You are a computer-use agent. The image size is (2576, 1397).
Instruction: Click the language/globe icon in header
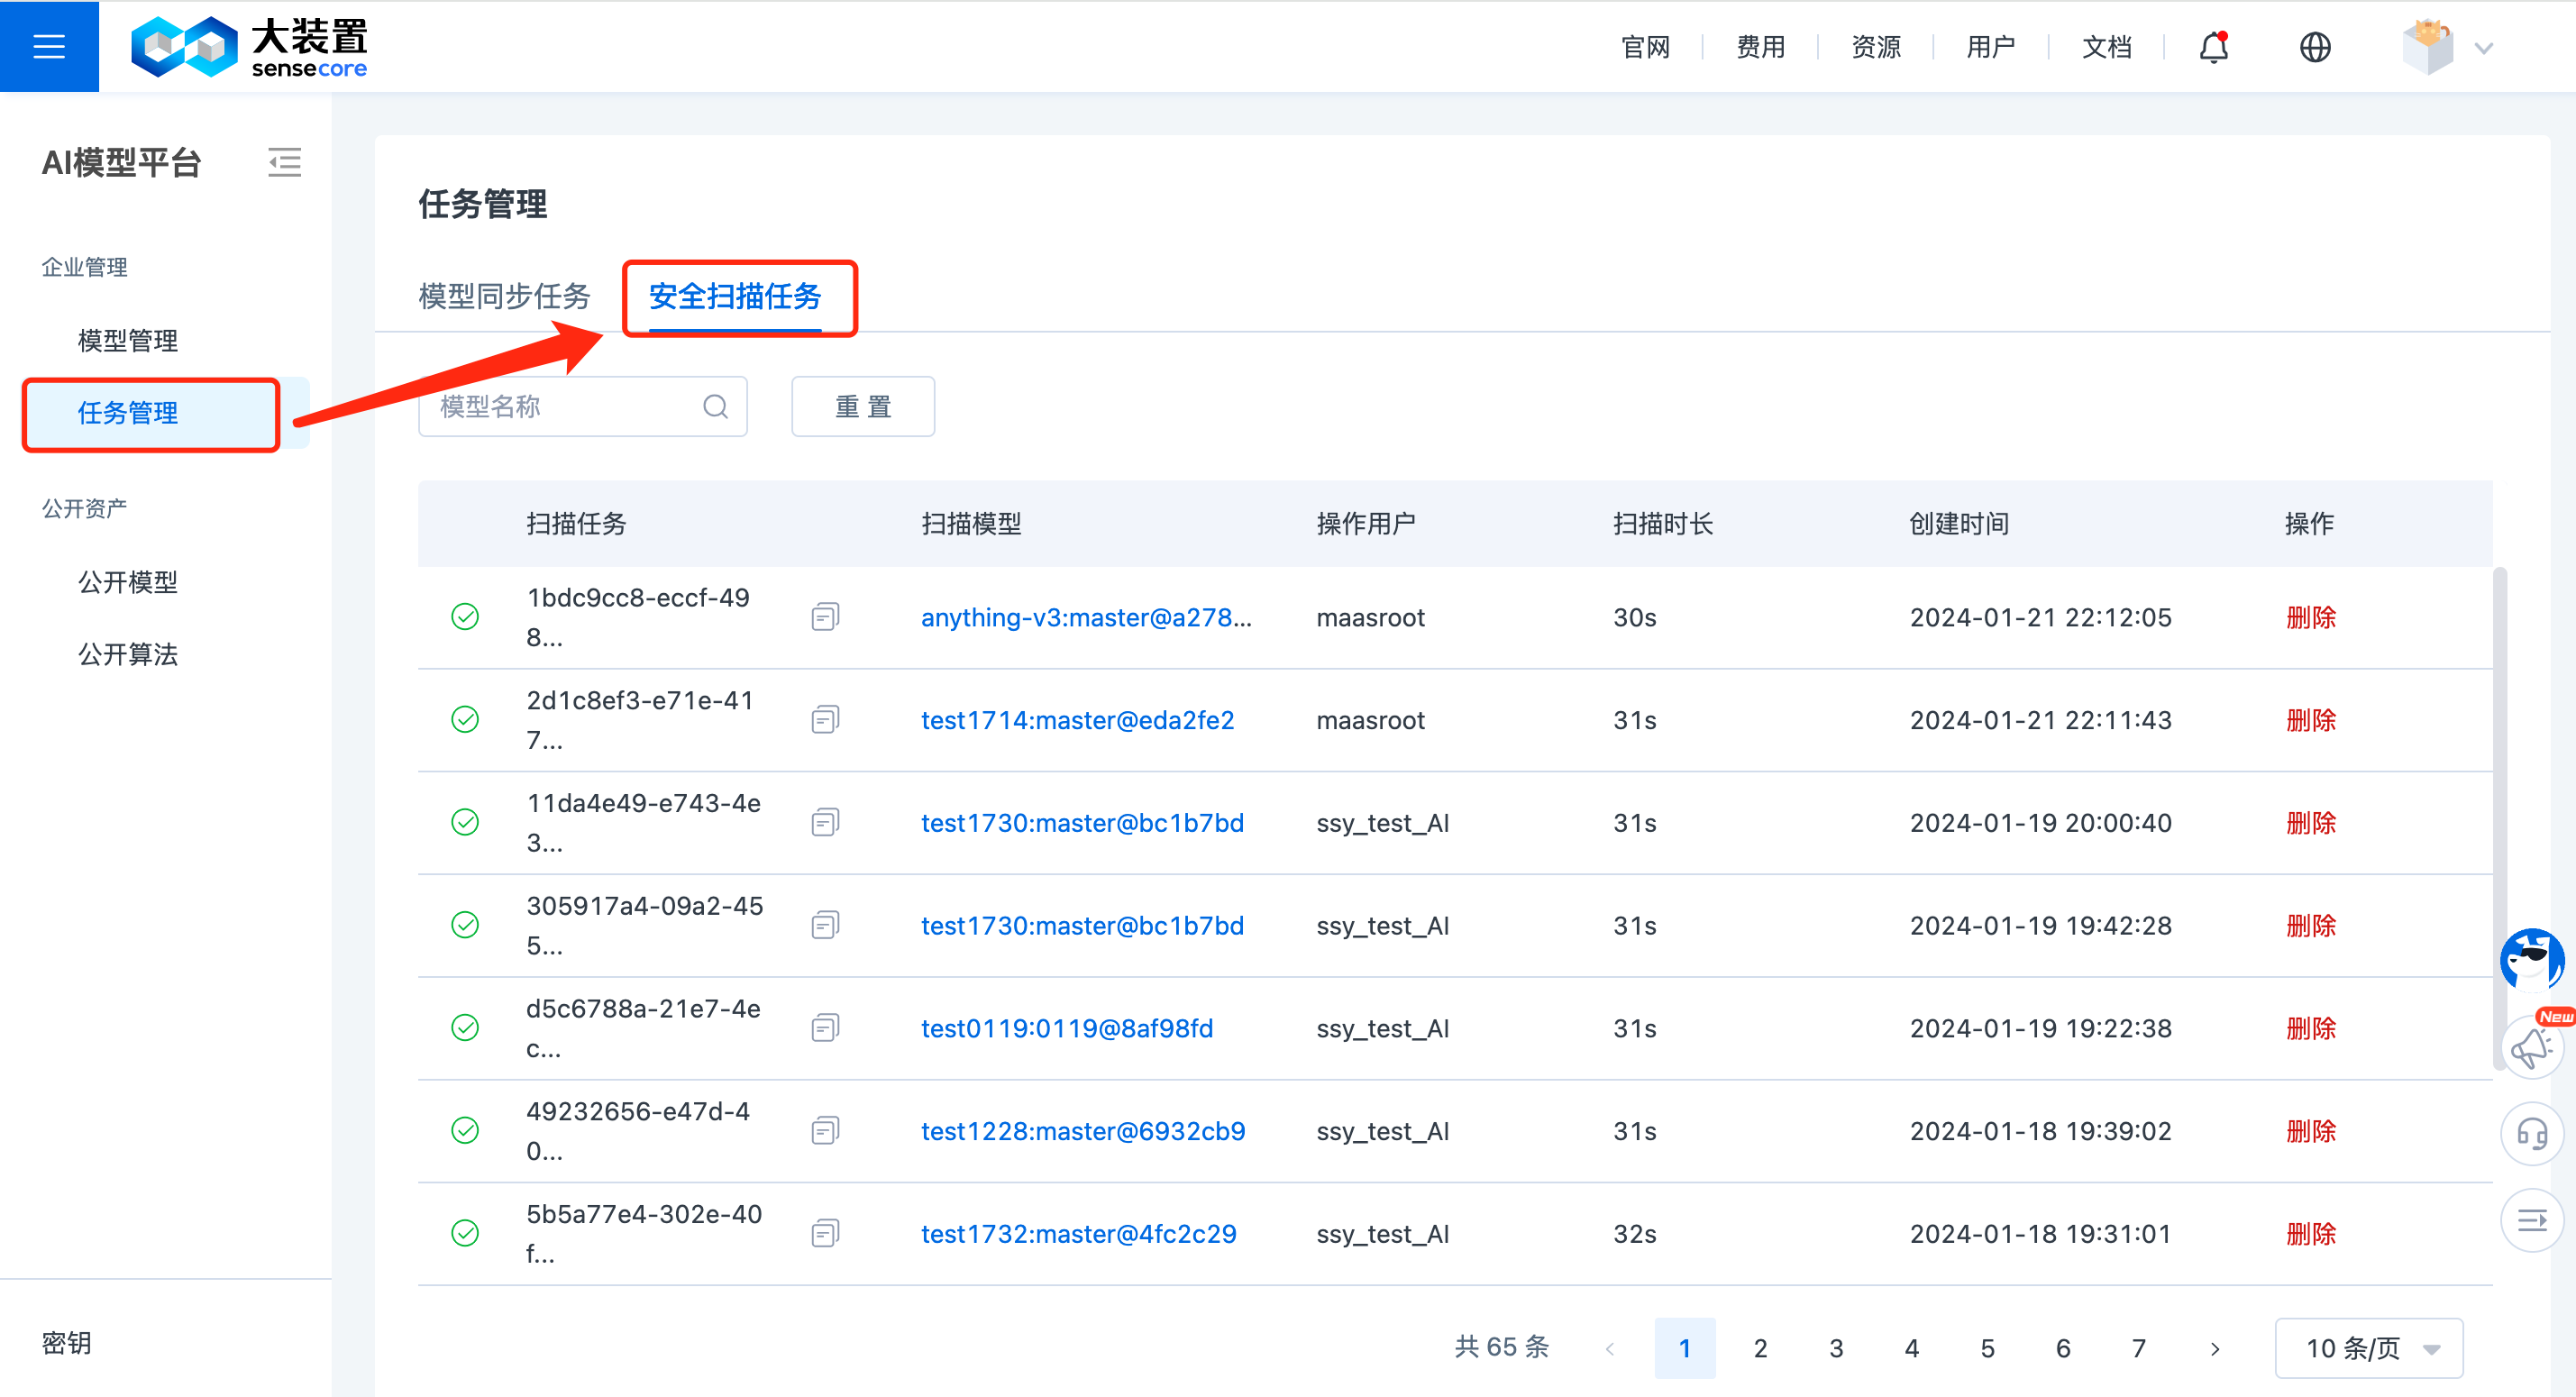[x=2315, y=45]
